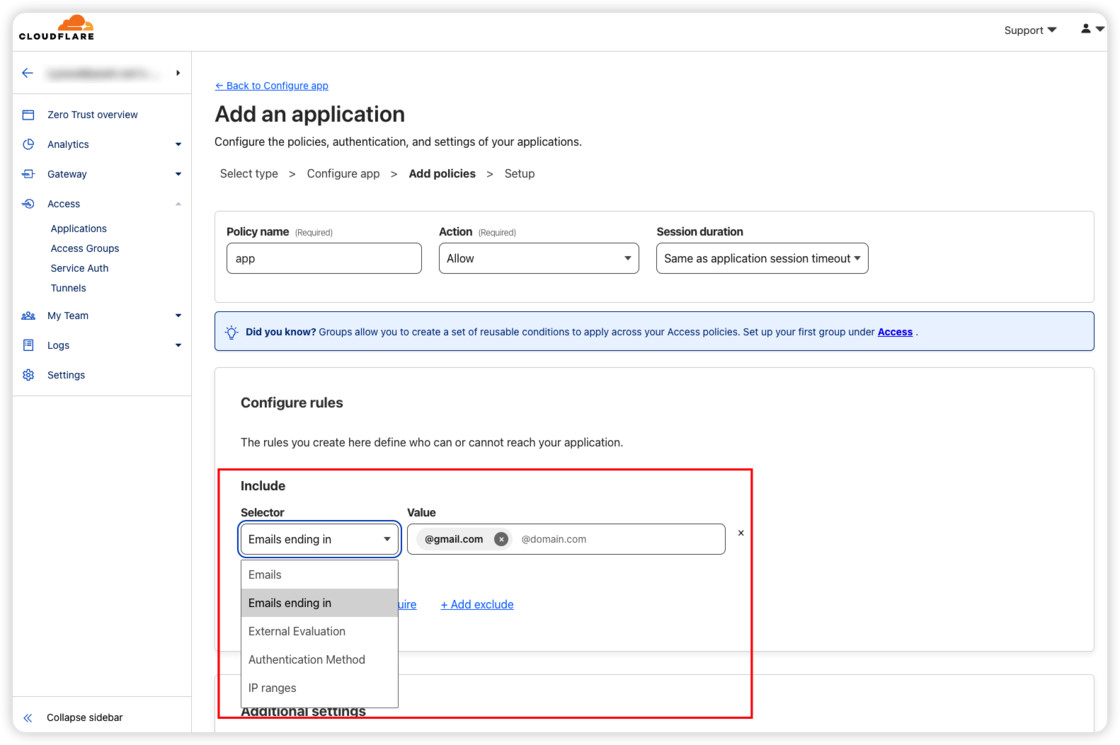This screenshot has width=1120, height=745.
Task: Open Tunnels page
Action: click(x=69, y=289)
